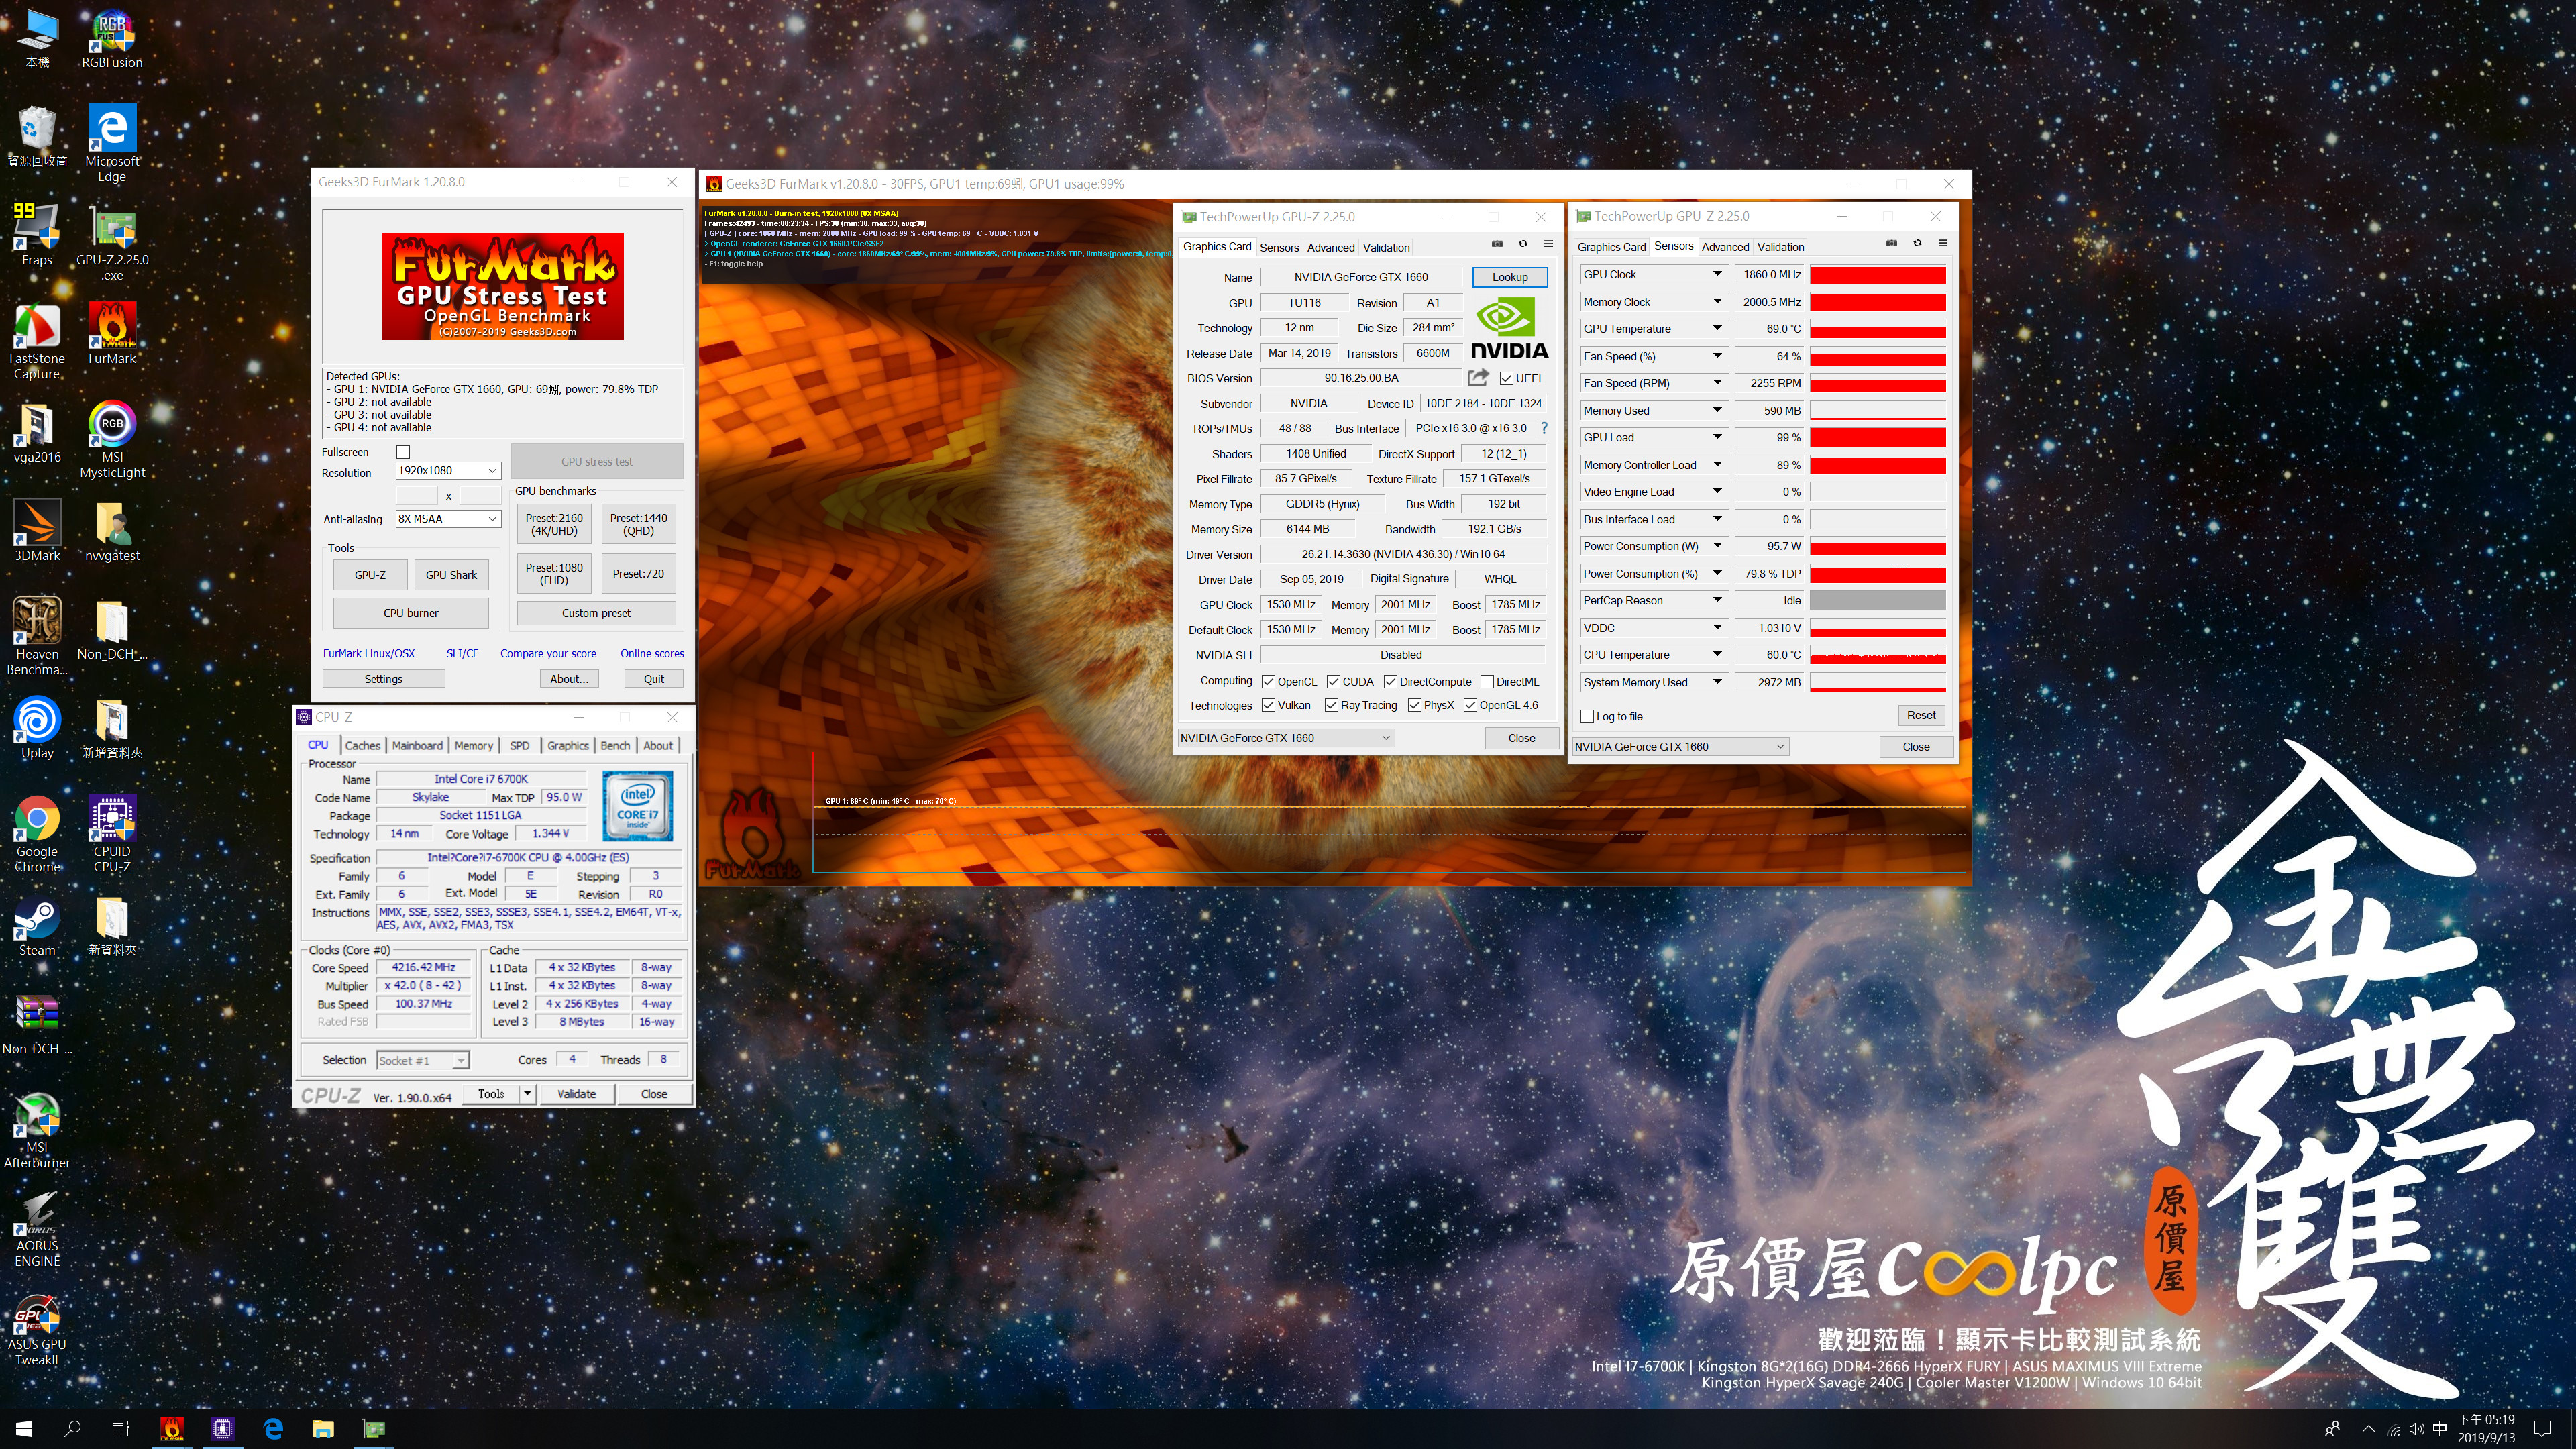Open the Uplay desktop icon

(37, 728)
